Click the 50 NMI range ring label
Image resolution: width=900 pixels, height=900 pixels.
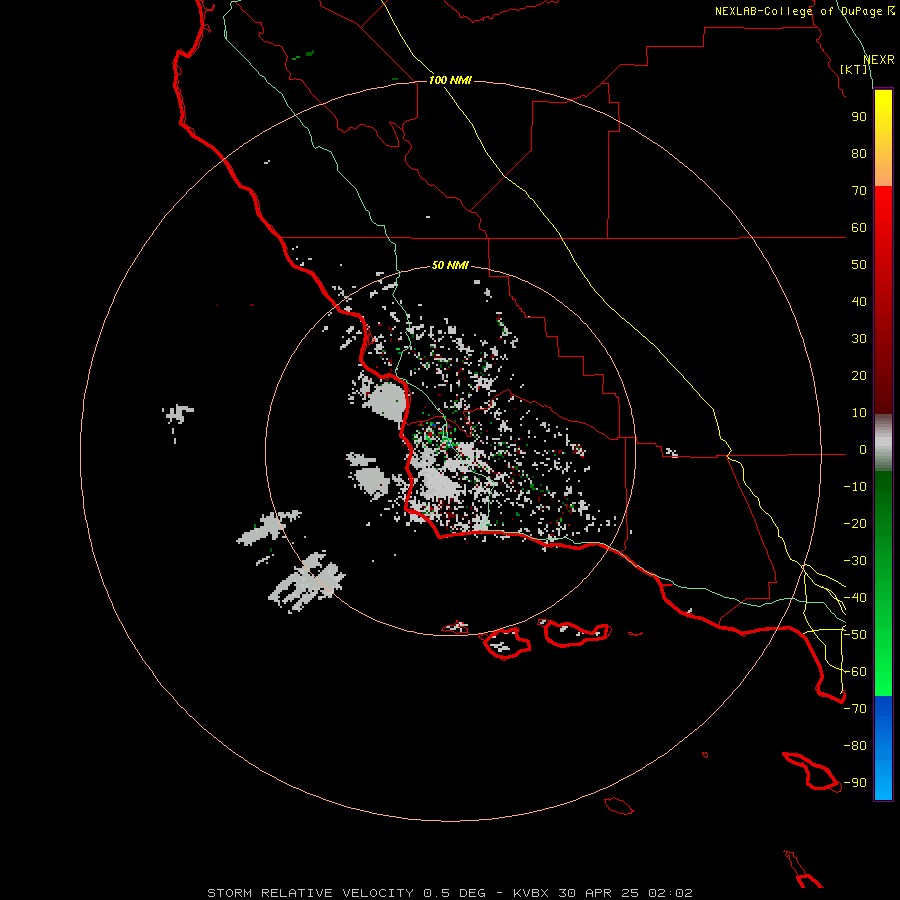[x=450, y=265]
